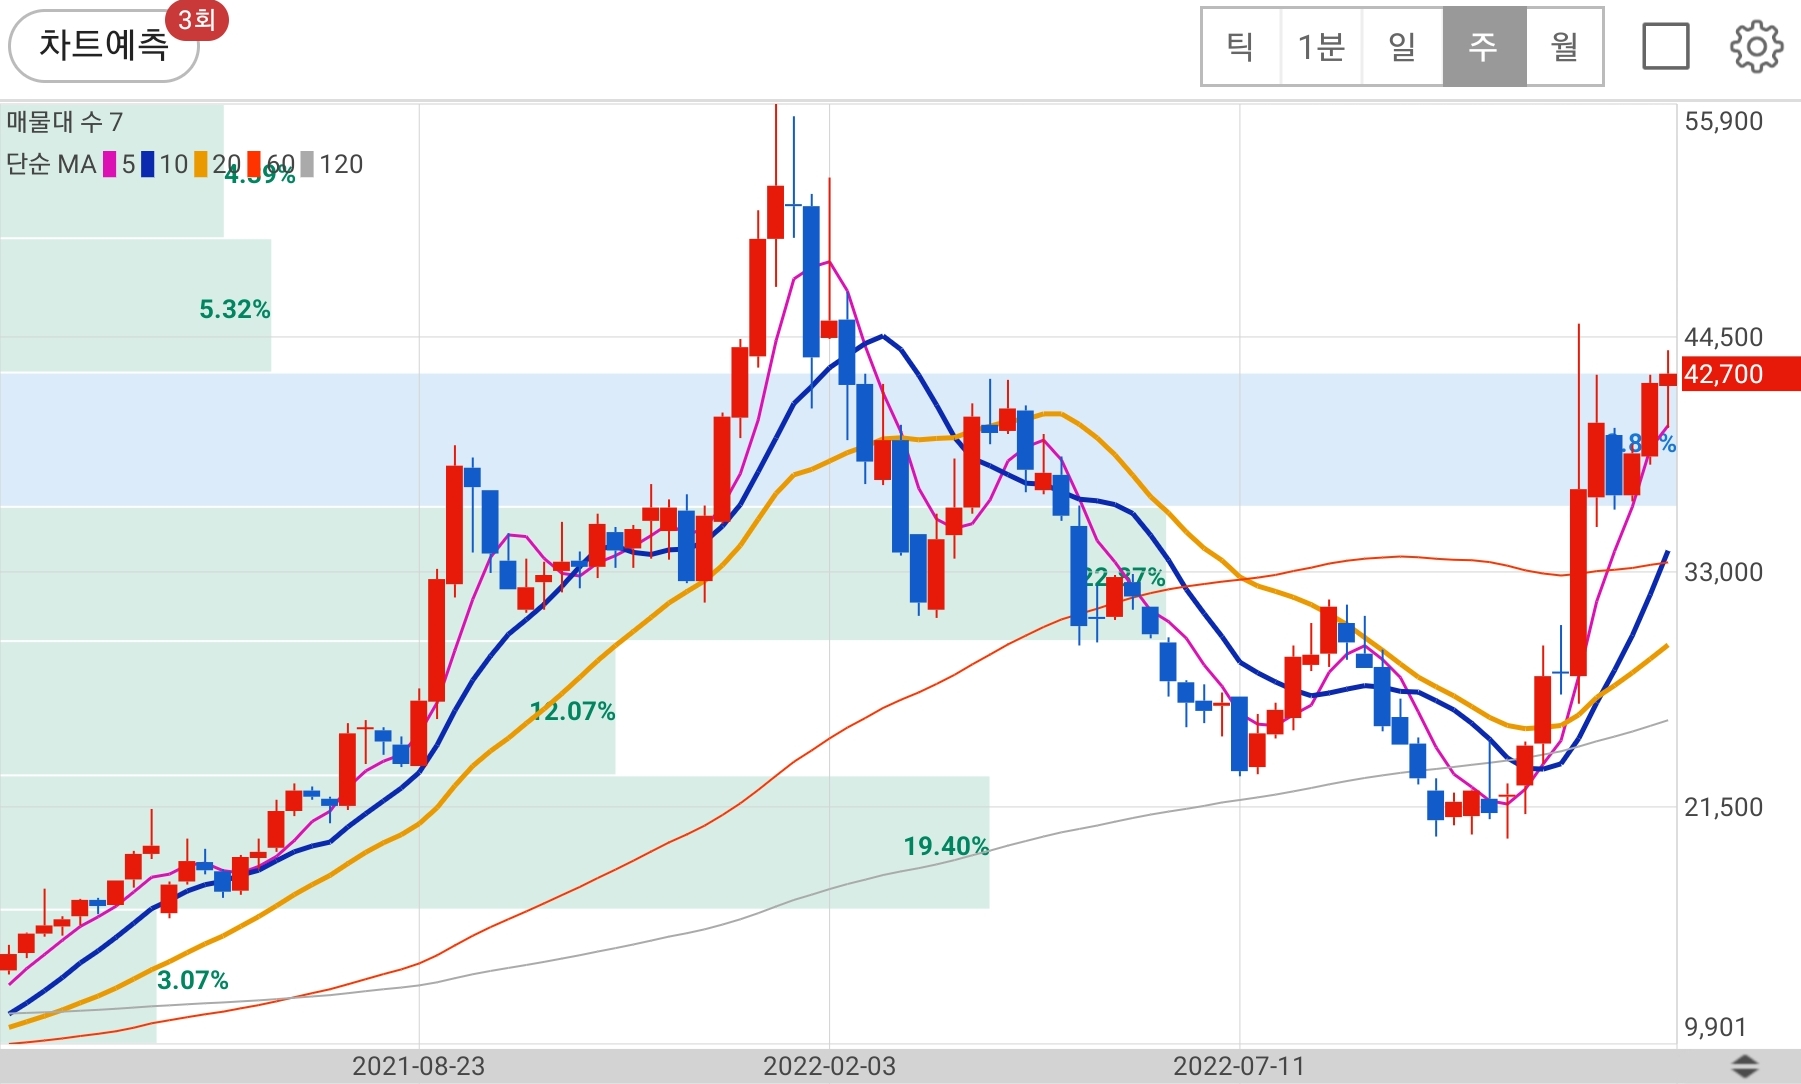This screenshot has height=1084, width=1801.
Task: Tap the orange MA 20 legend swatch
Action: click(x=201, y=164)
